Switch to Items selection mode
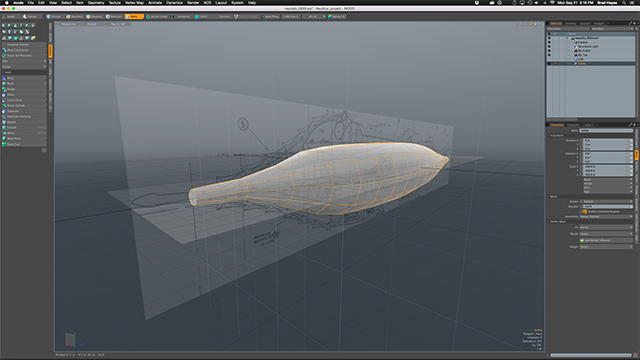 click(x=134, y=17)
